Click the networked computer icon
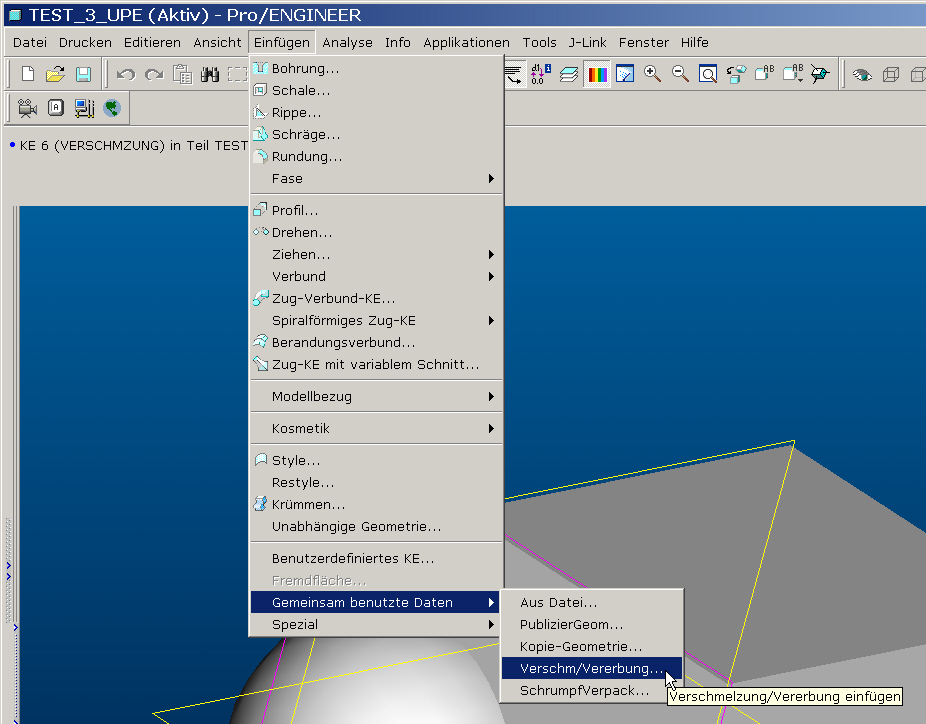Viewport: 926px width, 724px height. pyautogui.click(x=84, y=108)
